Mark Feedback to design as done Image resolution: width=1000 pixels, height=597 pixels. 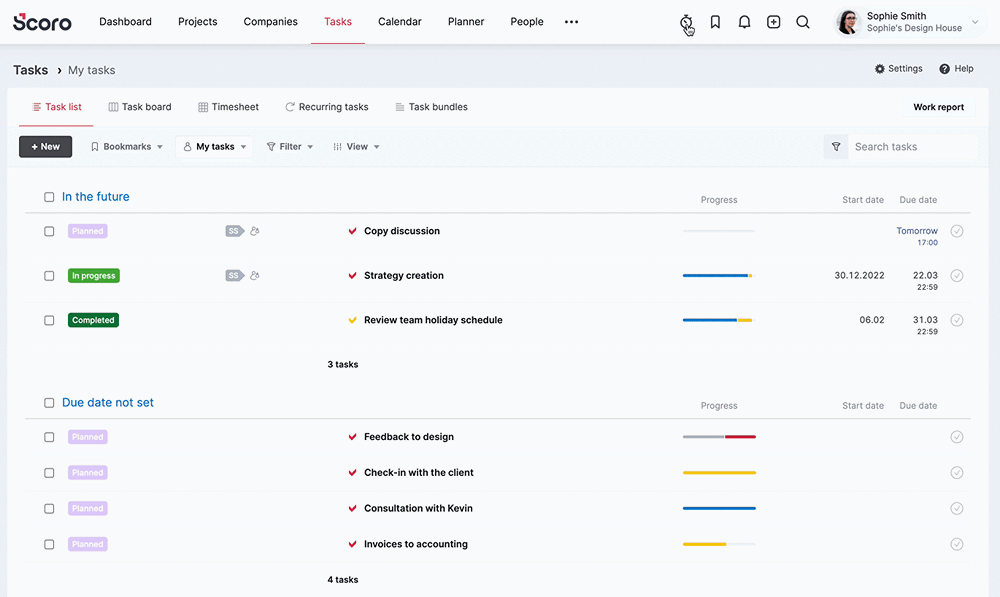click(957, 437)
